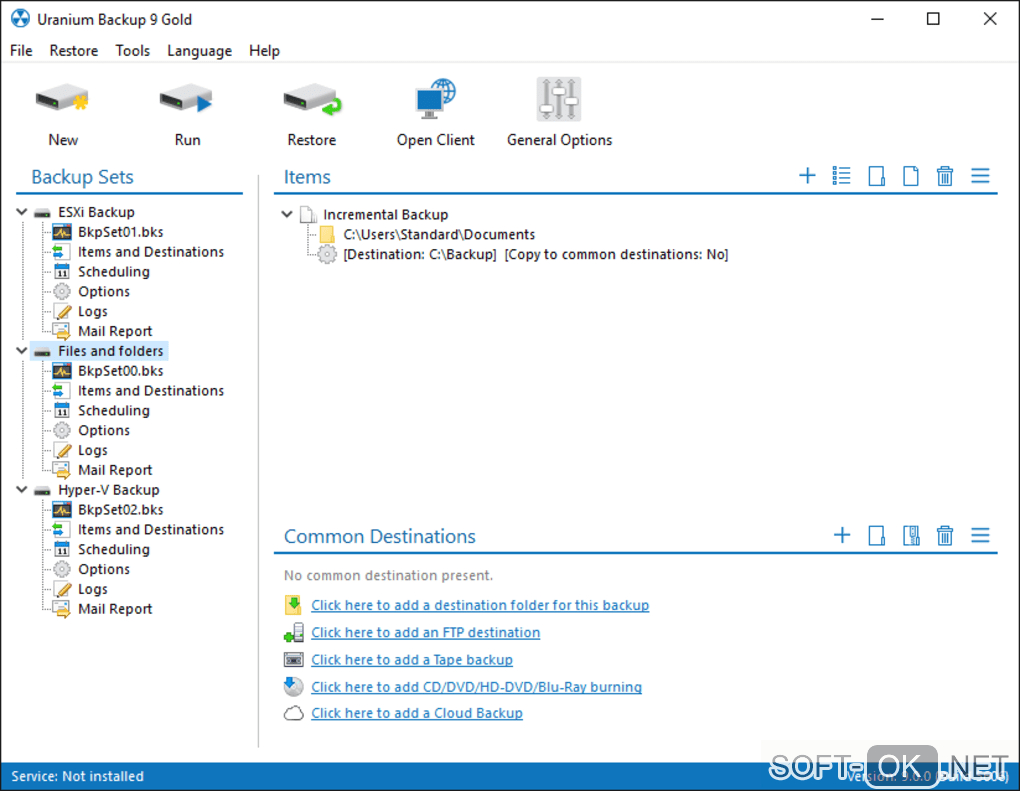
Task: Open Options under ESXi Backup
Action: 104,291
